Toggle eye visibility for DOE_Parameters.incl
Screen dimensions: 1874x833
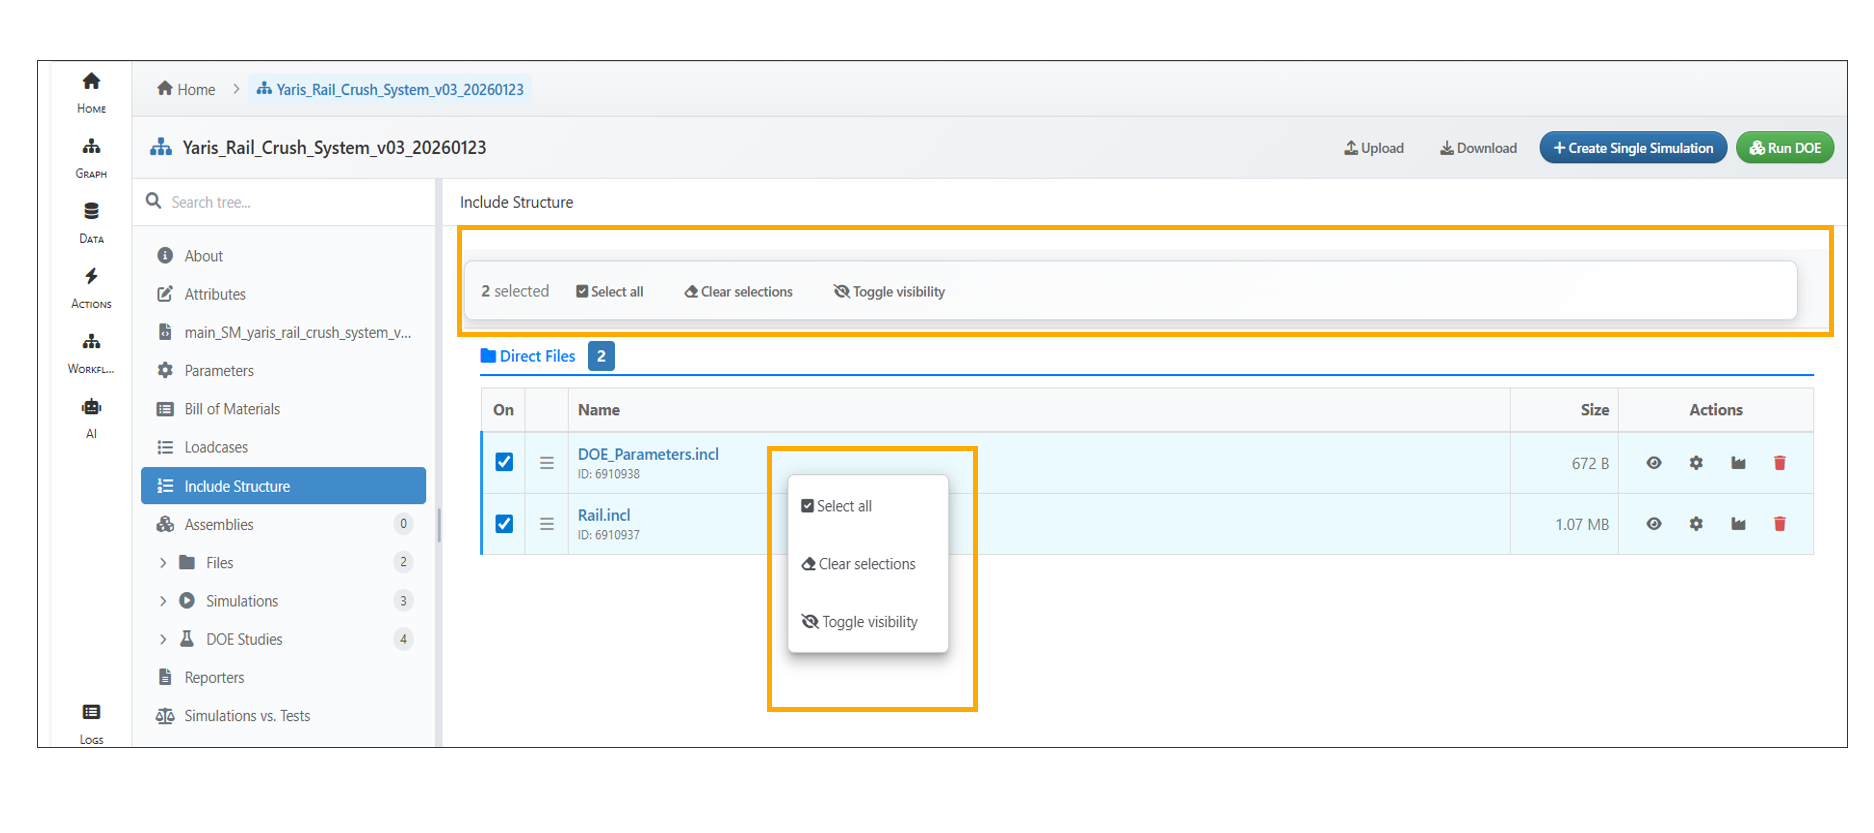coord(1654,463)
